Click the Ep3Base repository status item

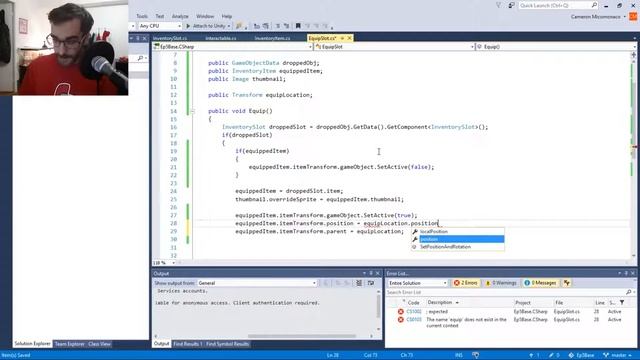[x=581, y=355]
